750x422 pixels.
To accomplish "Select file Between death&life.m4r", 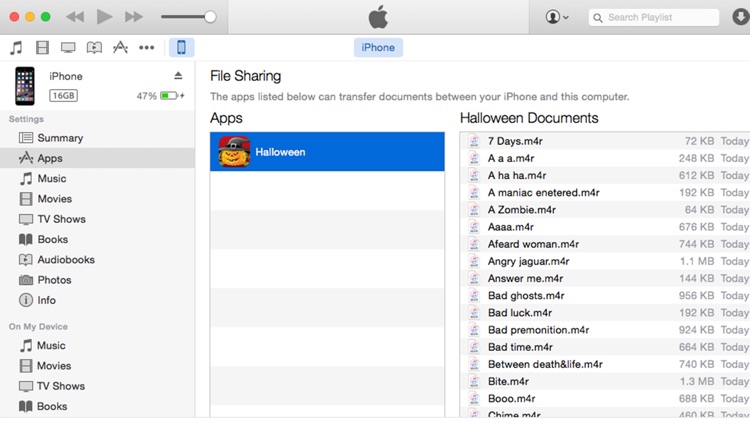I will (605, 365).
